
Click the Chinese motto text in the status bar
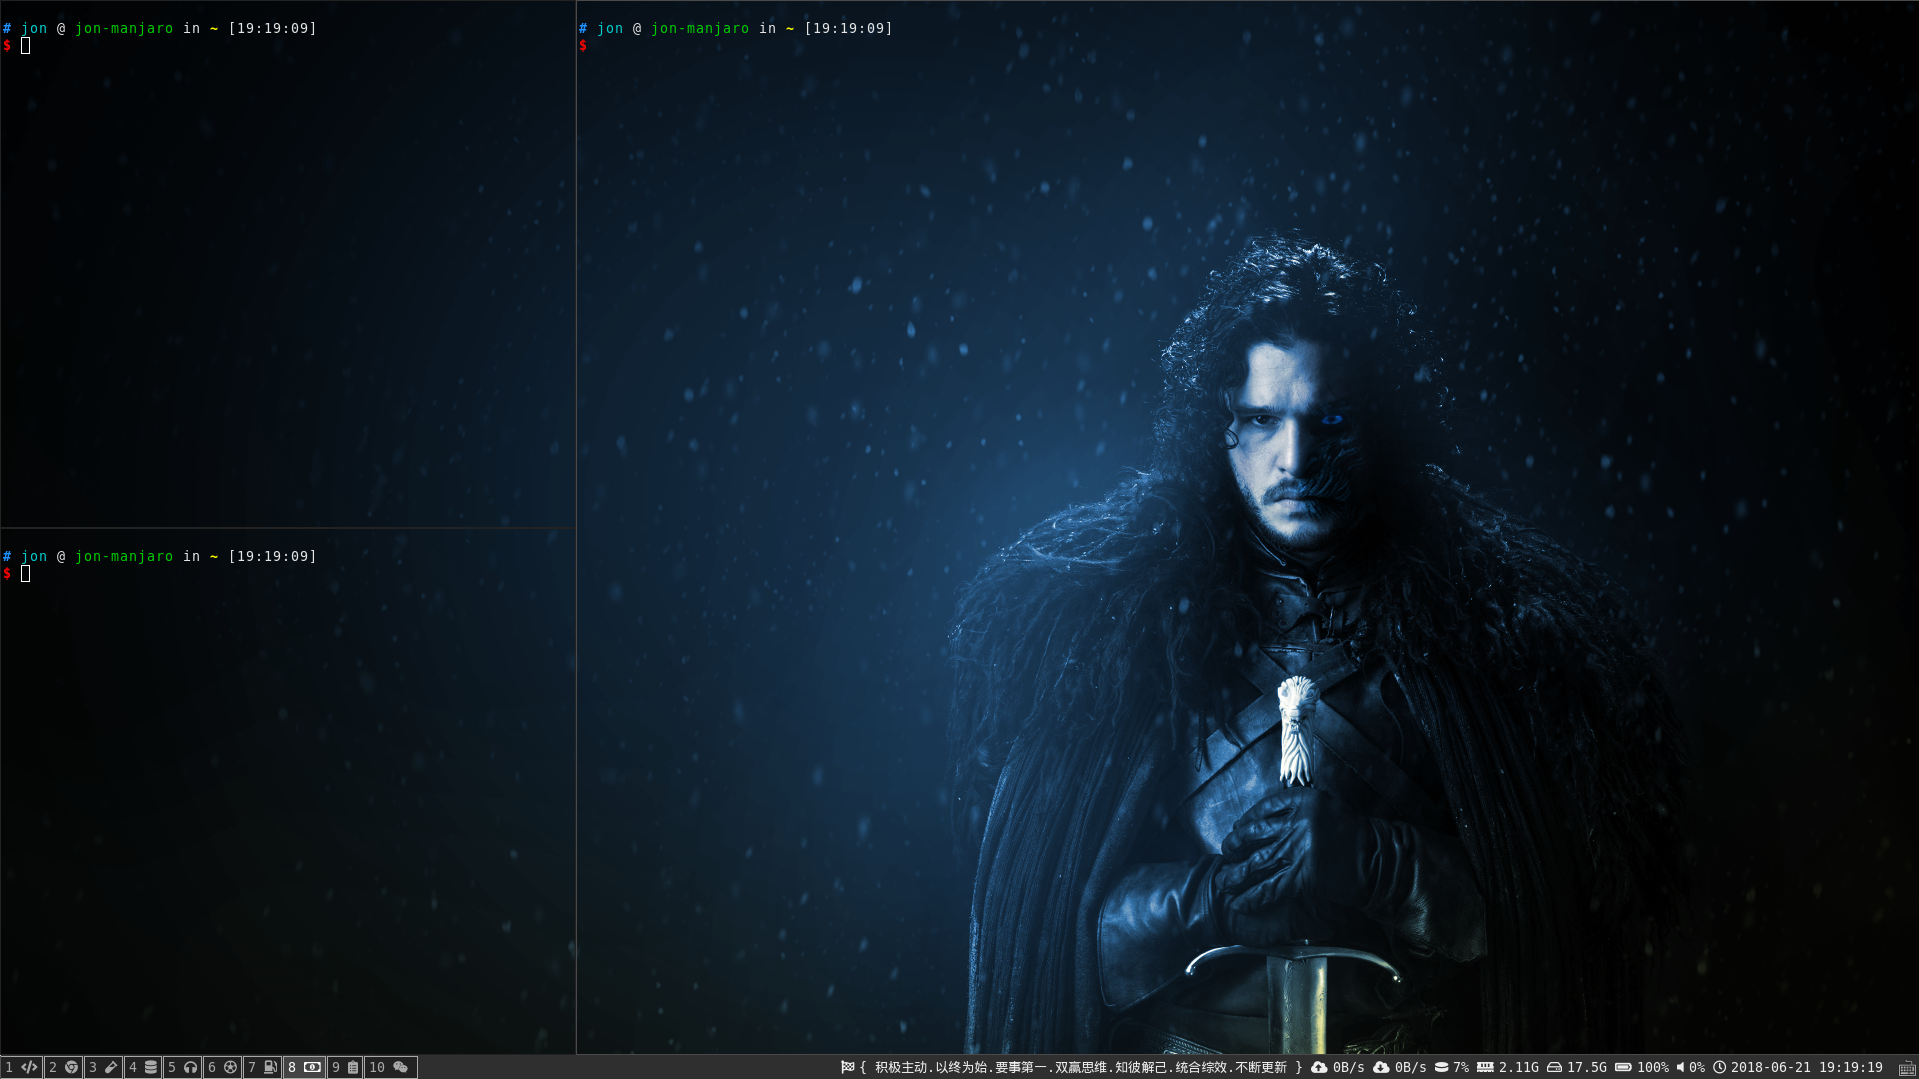1081,1067
